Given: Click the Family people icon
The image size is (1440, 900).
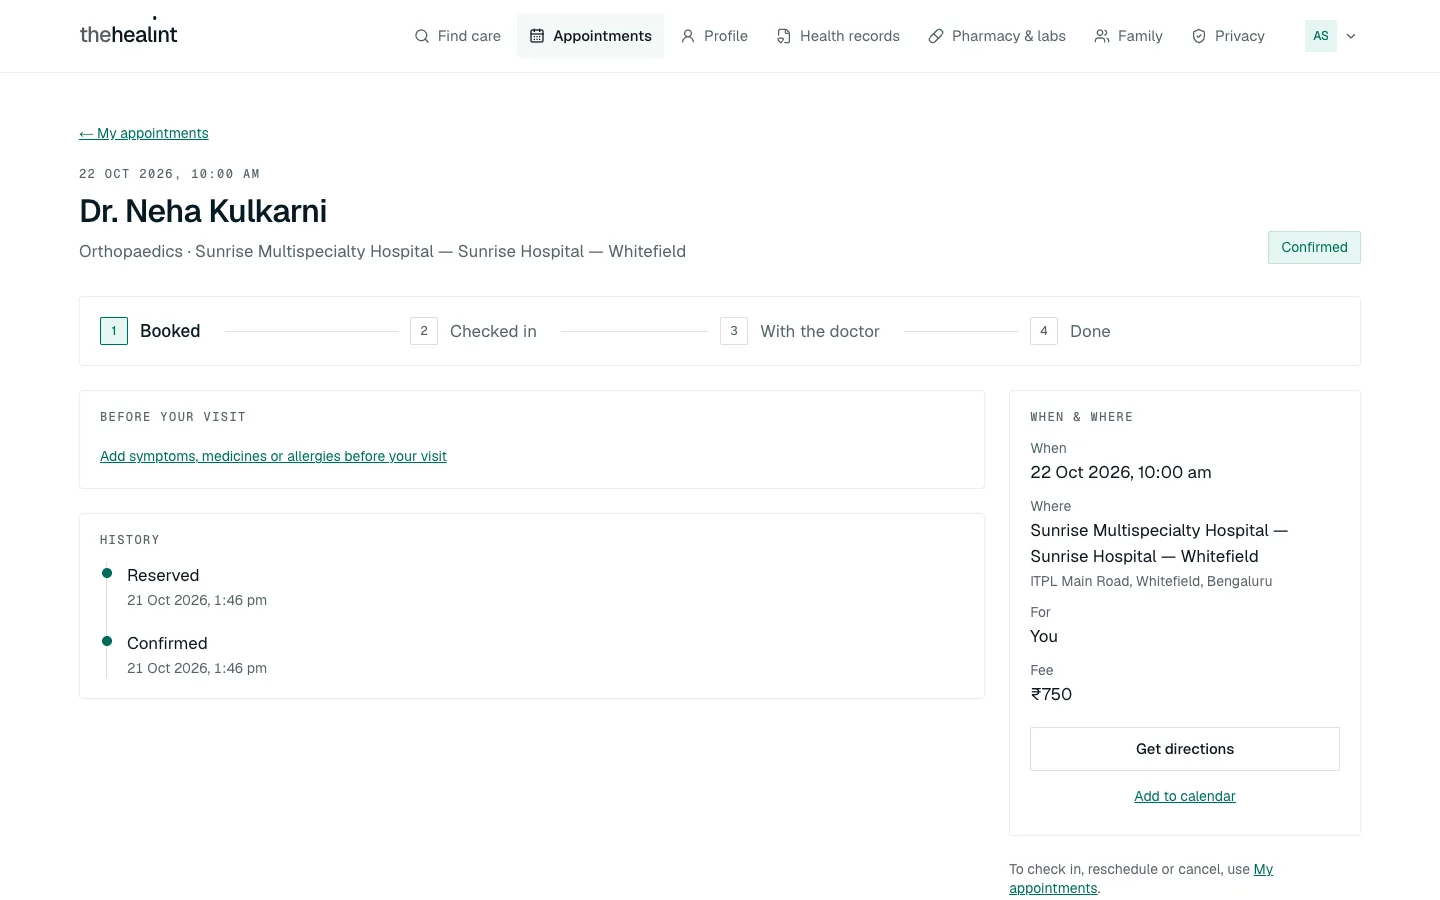Looking at the screenshot, I should 1102,36.
